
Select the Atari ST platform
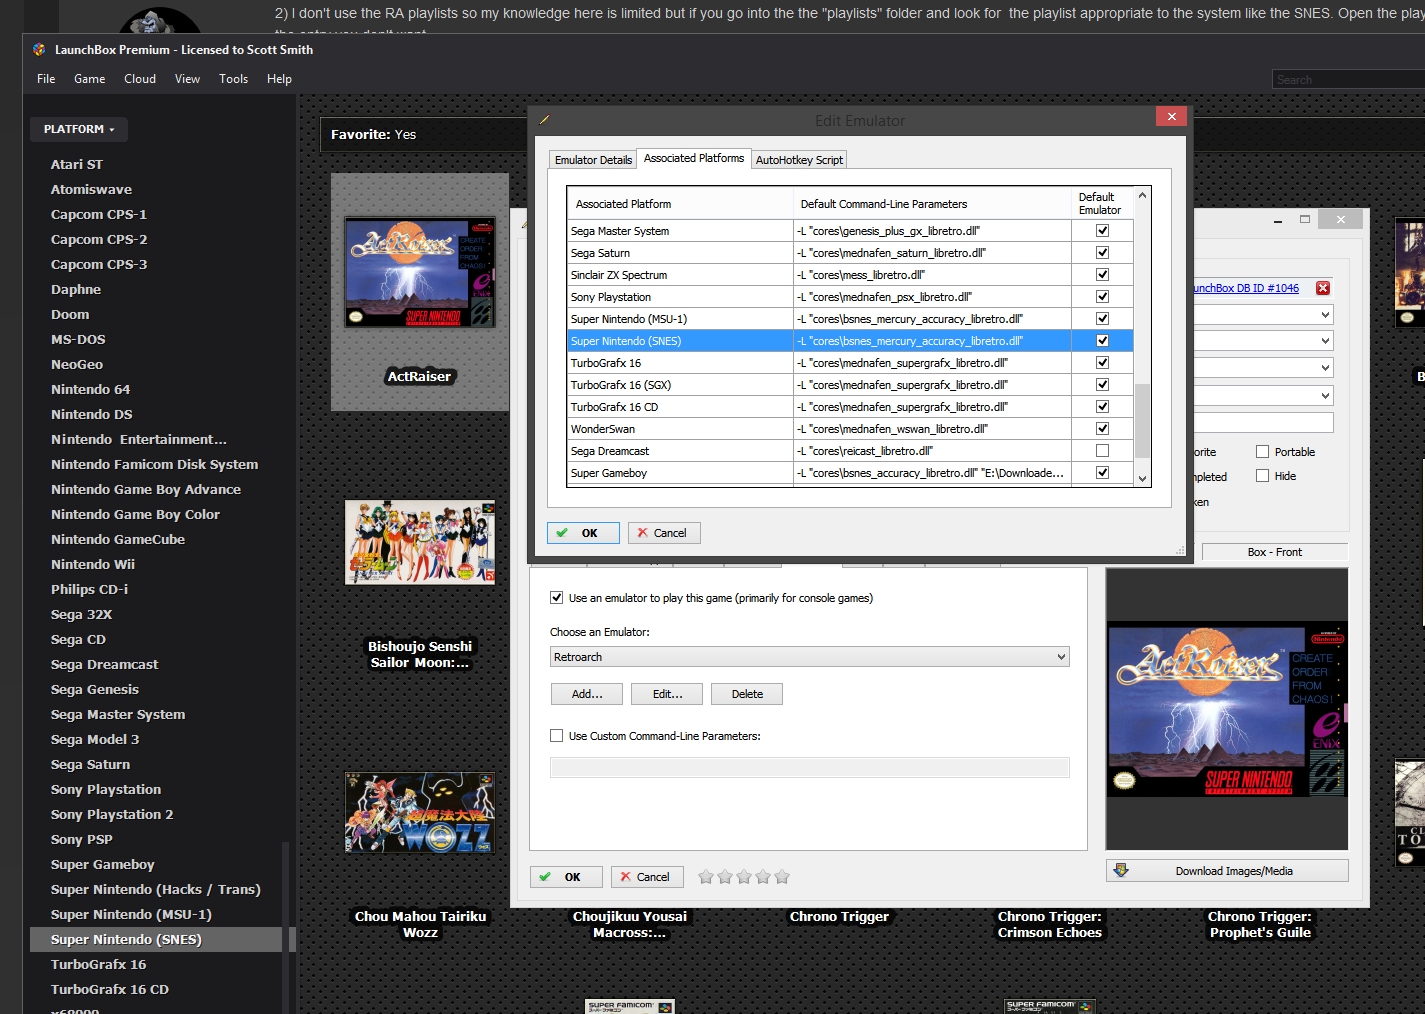pyautogui.click(x=77, y=164)
